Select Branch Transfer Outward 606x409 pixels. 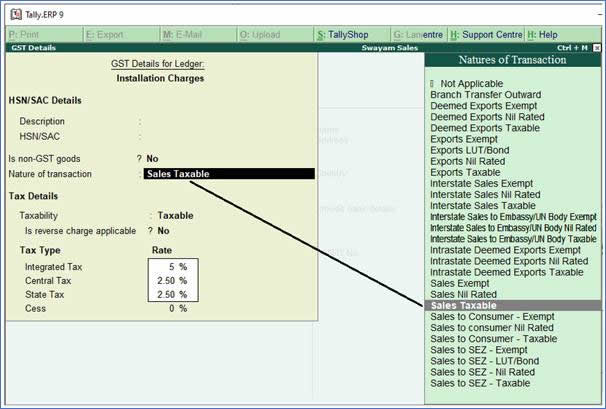click(x=485, y=95)
